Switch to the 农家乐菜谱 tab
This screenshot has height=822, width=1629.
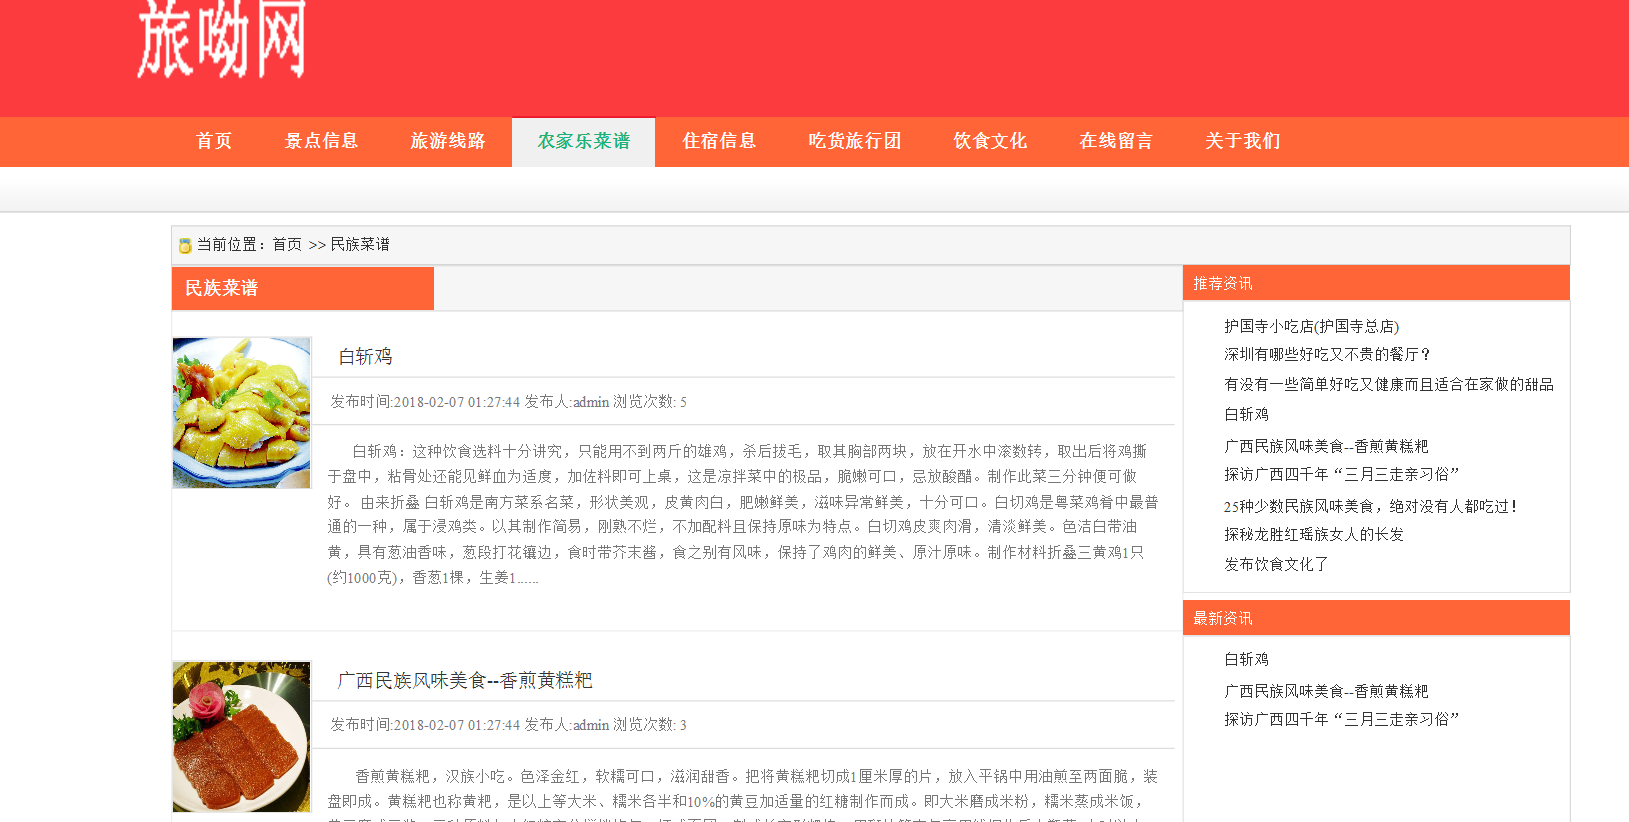point(584,141)
